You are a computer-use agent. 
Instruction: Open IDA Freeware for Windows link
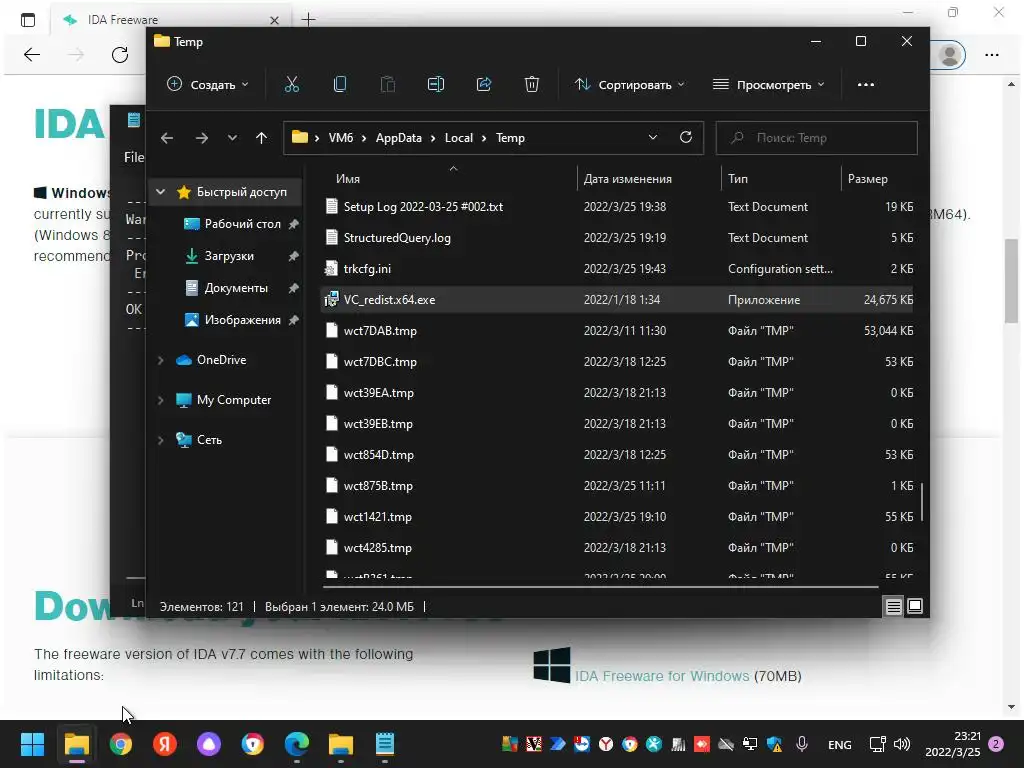click(x=662, y=676)
